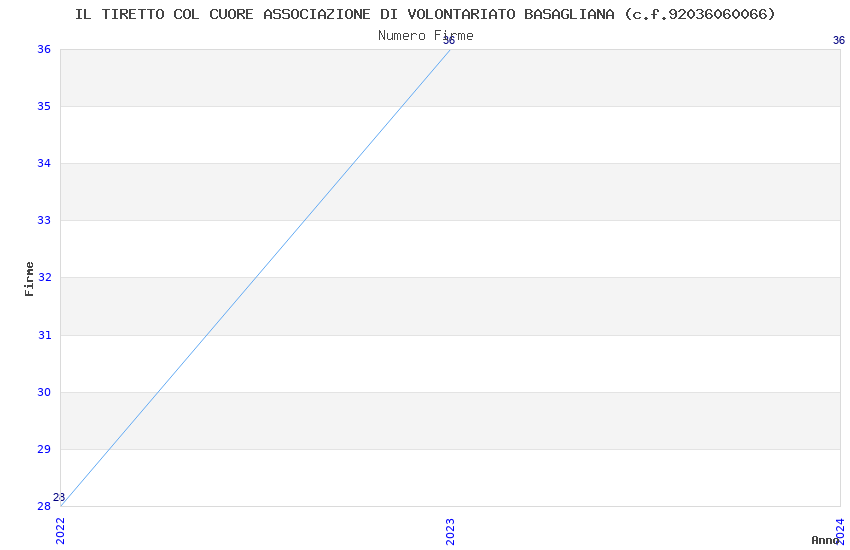This screenshot has width=850, height=550.
Task: Click the y-axis label 32
Action: [44, 277]
